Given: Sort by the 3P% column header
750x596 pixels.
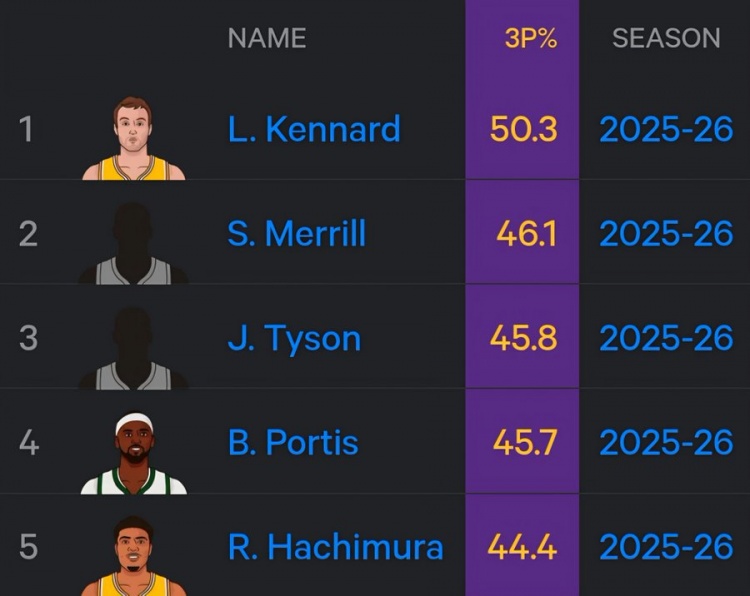Looking at the screenshot, I should [530, 38].
